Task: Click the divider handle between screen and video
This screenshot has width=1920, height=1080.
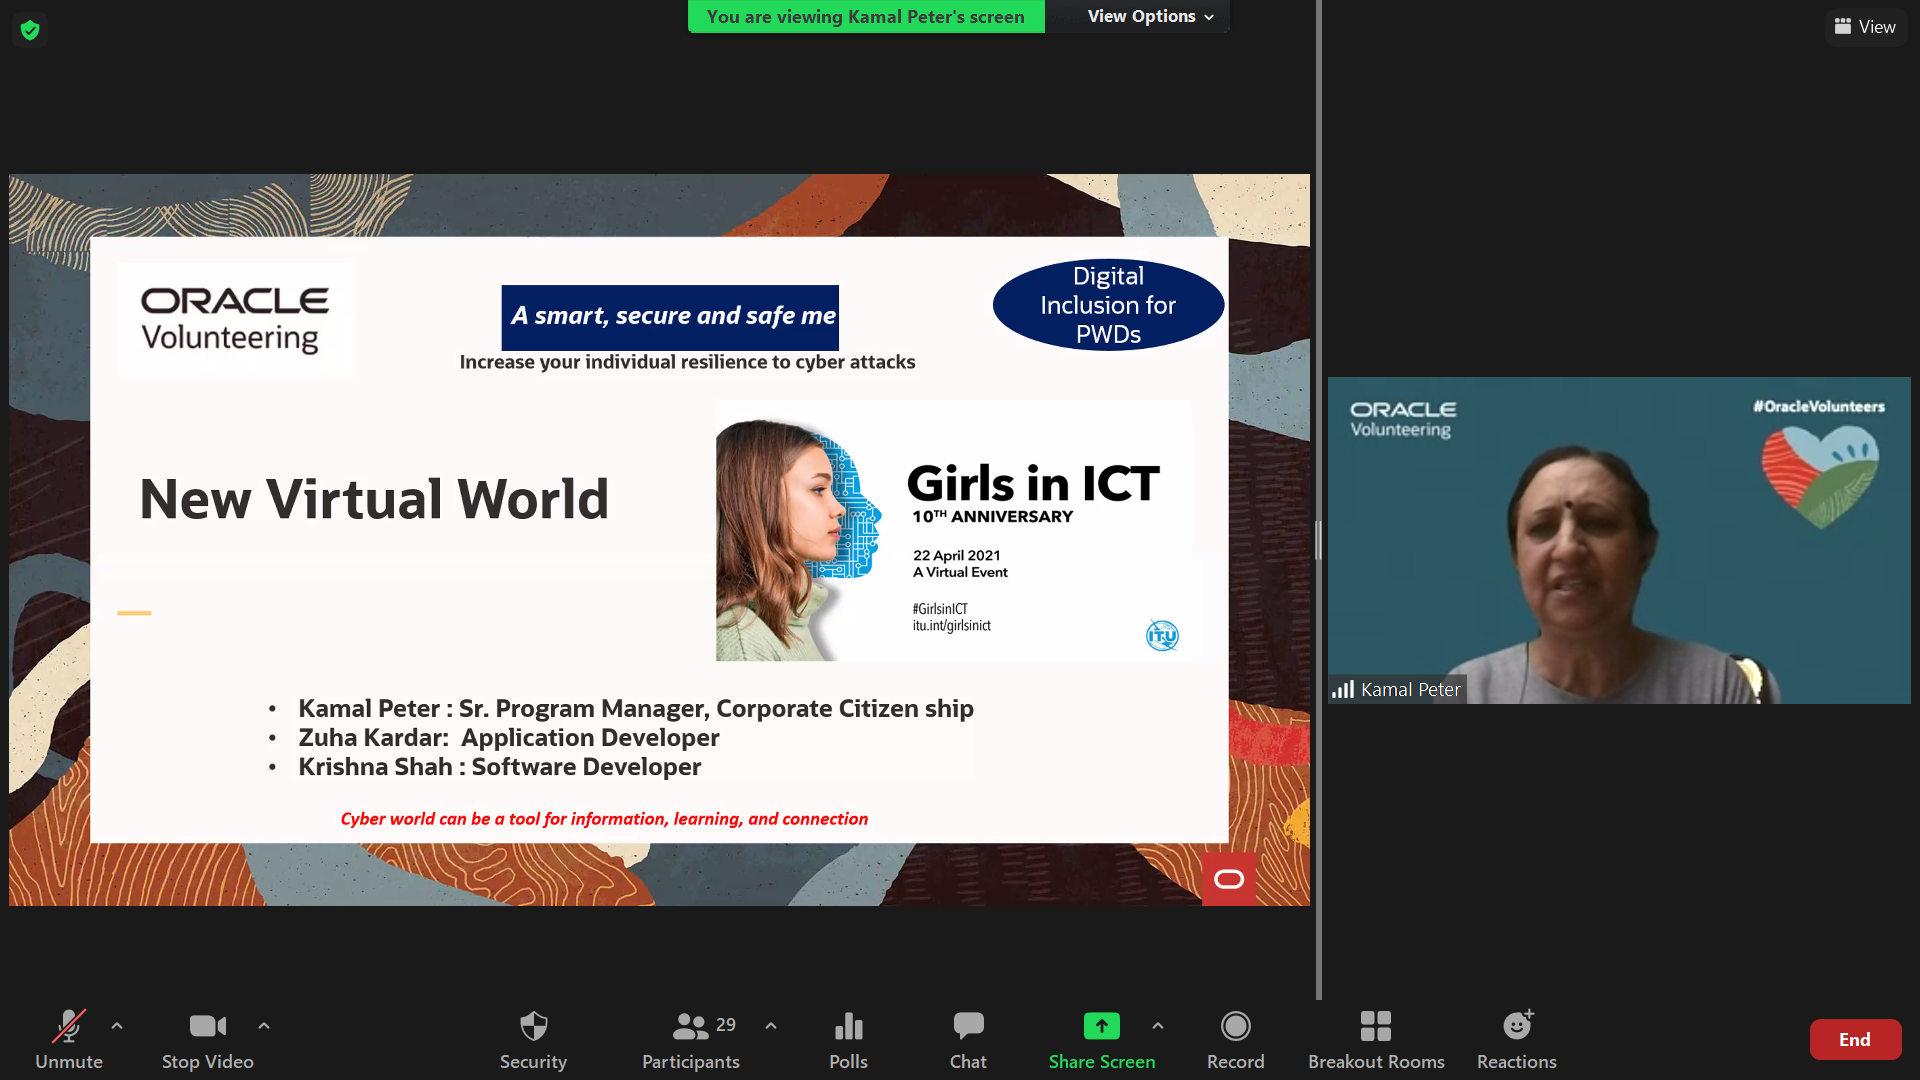Action: 1318,540
